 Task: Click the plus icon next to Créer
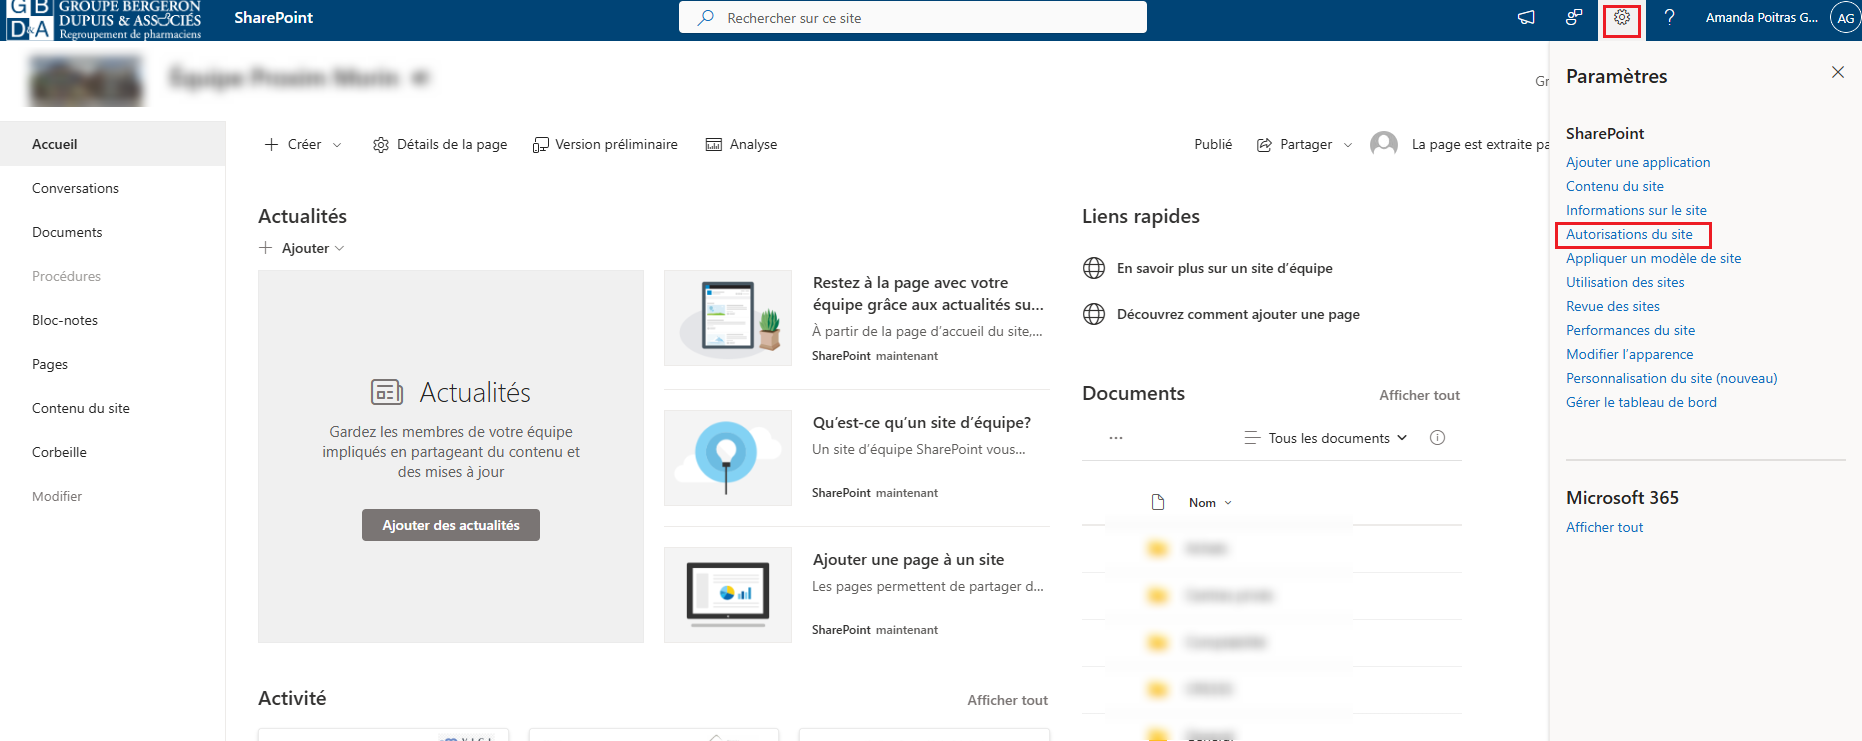(x=271, y=145)
